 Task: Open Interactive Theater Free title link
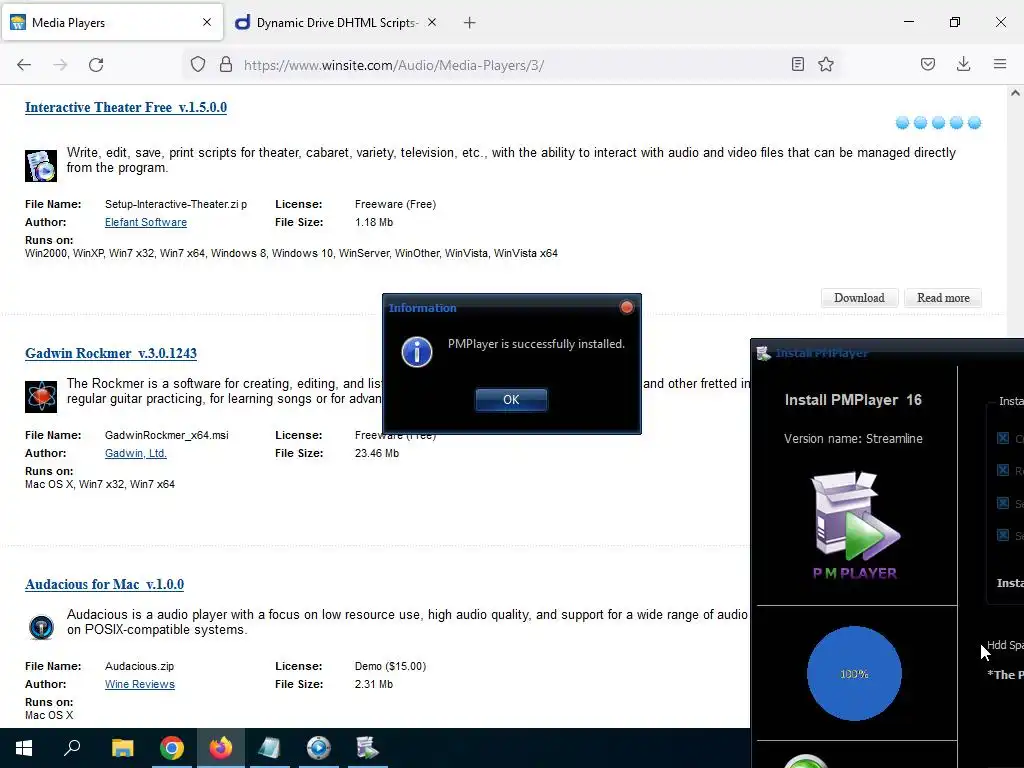126,107
